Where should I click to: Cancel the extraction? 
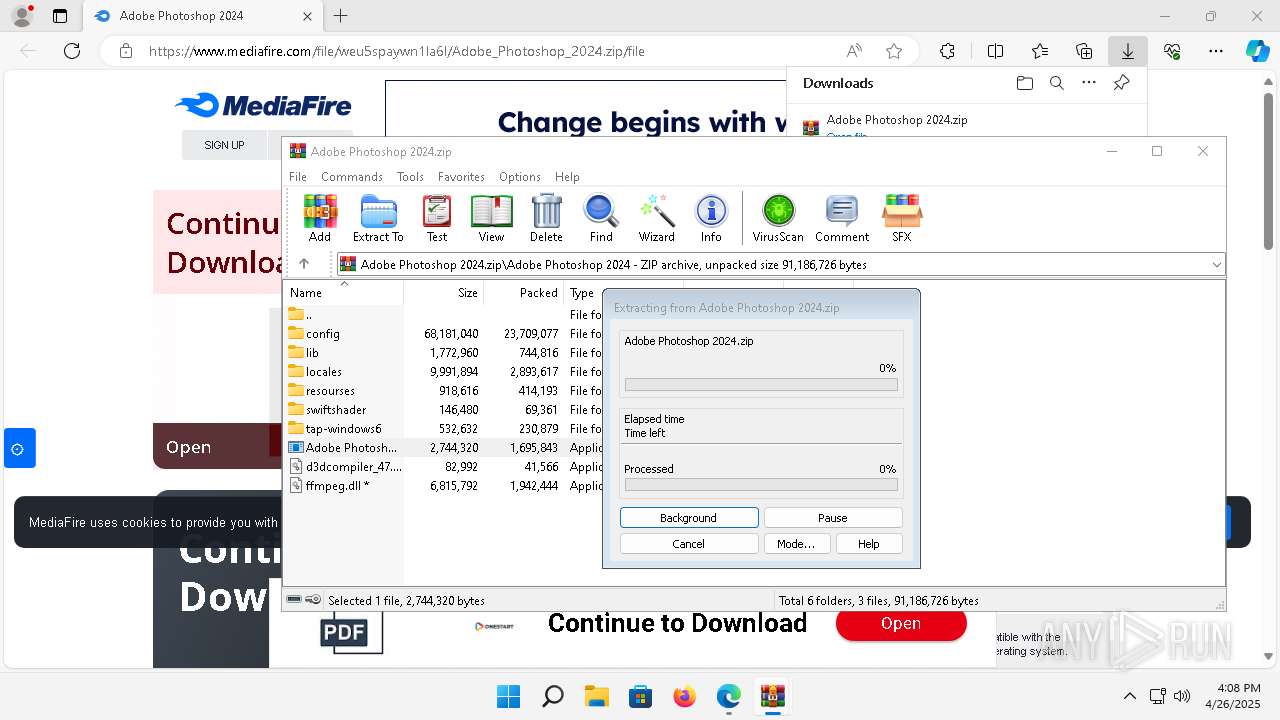(x=689, y=543)
